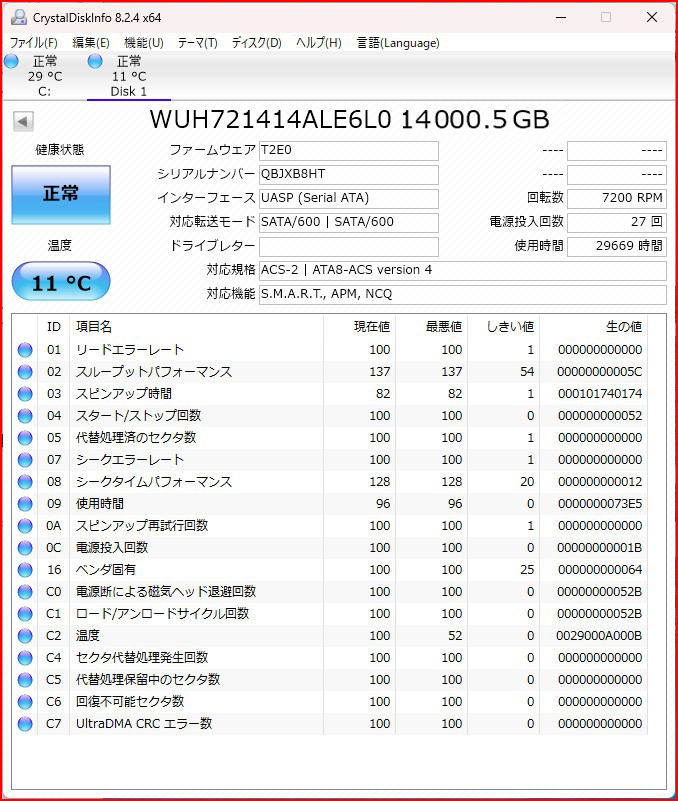
Task: Click status orb for スピンアップ時間 row
Action: coord(25,394)
